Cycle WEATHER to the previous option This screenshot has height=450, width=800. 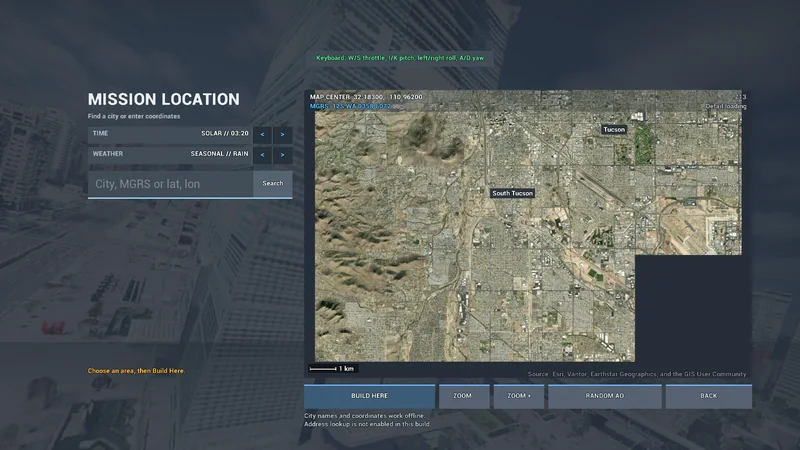(x=262, y=155)
